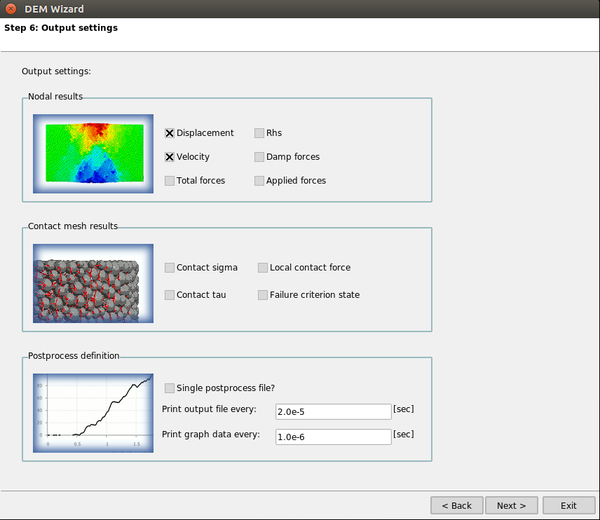600x520 pixels.
Task: Check the Applied forces option
Action: coord(259,181)
